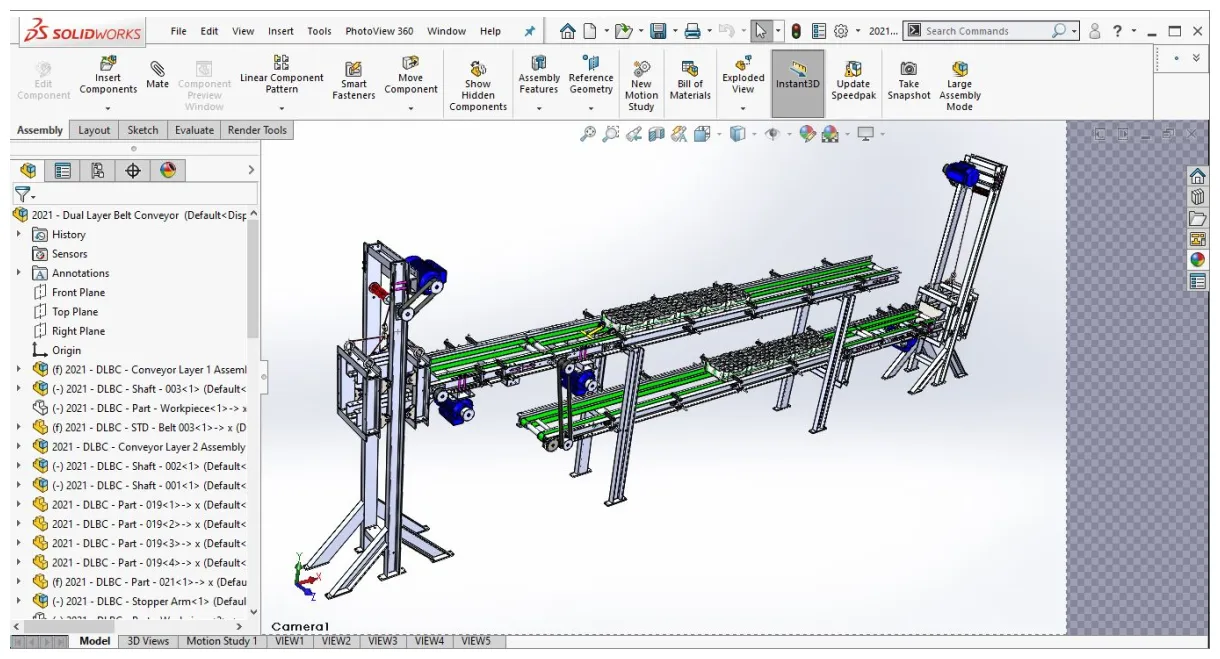Open the Appearances color wheel in task pane
The width and height of the screenshot is (1220, 659).
(x=1197, y=259)
